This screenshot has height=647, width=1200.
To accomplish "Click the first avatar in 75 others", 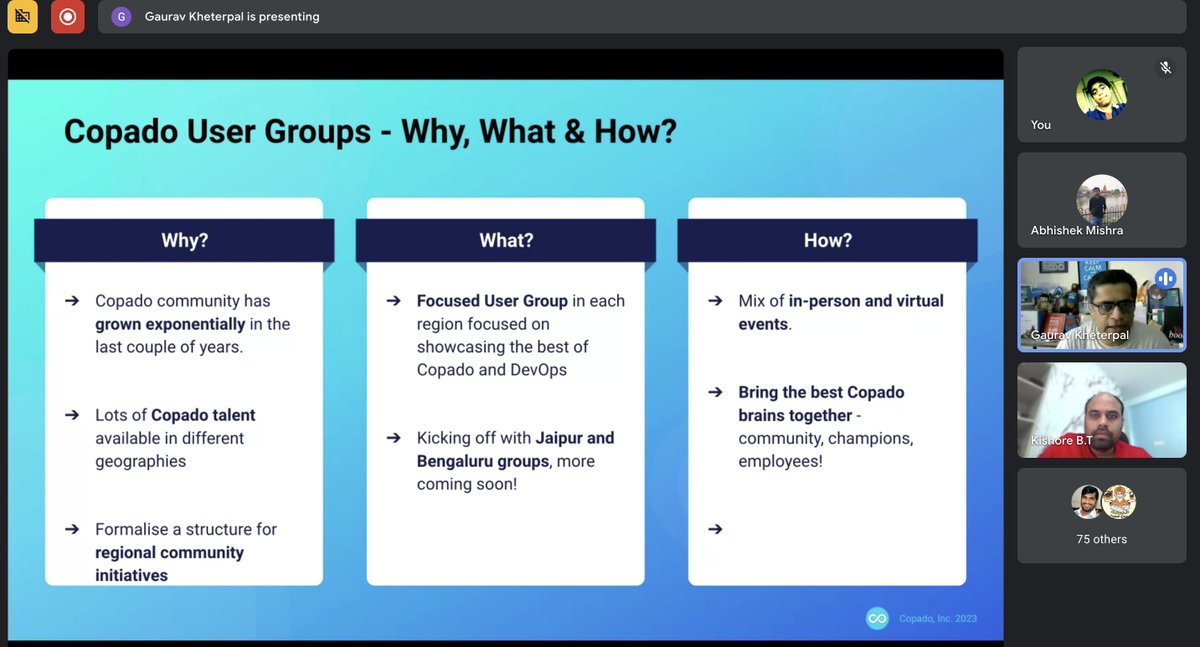I will click(x=1087, y=502).
